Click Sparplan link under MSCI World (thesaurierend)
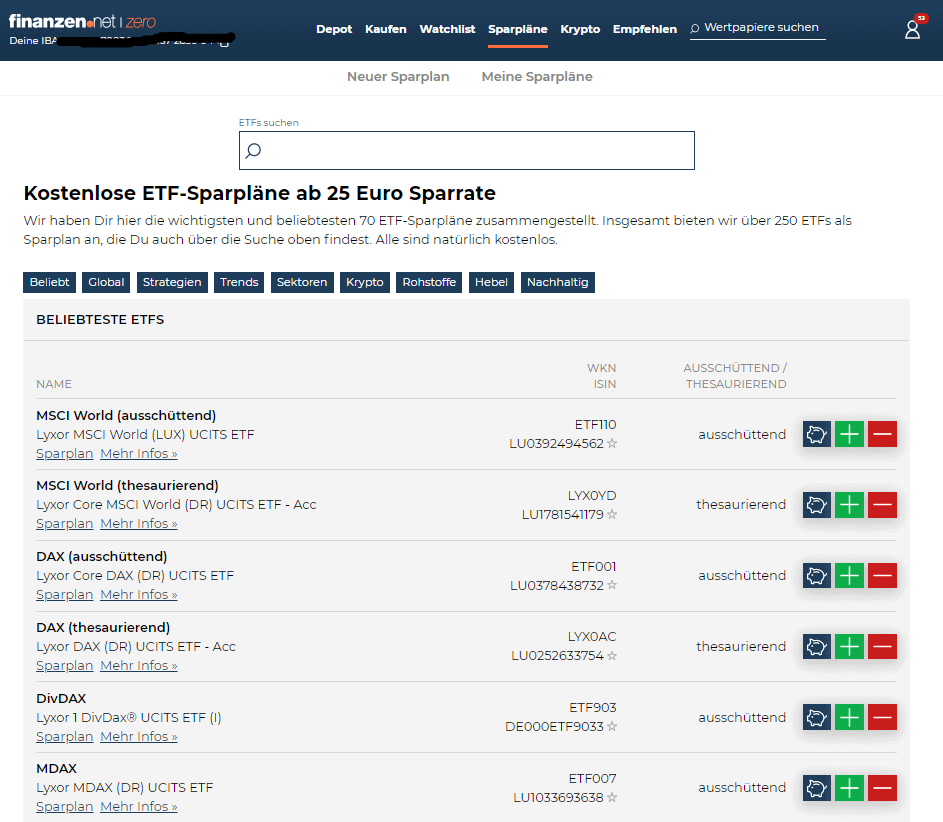Image resolution: width=943 pixels, height=822 pixels. (64, 524)
